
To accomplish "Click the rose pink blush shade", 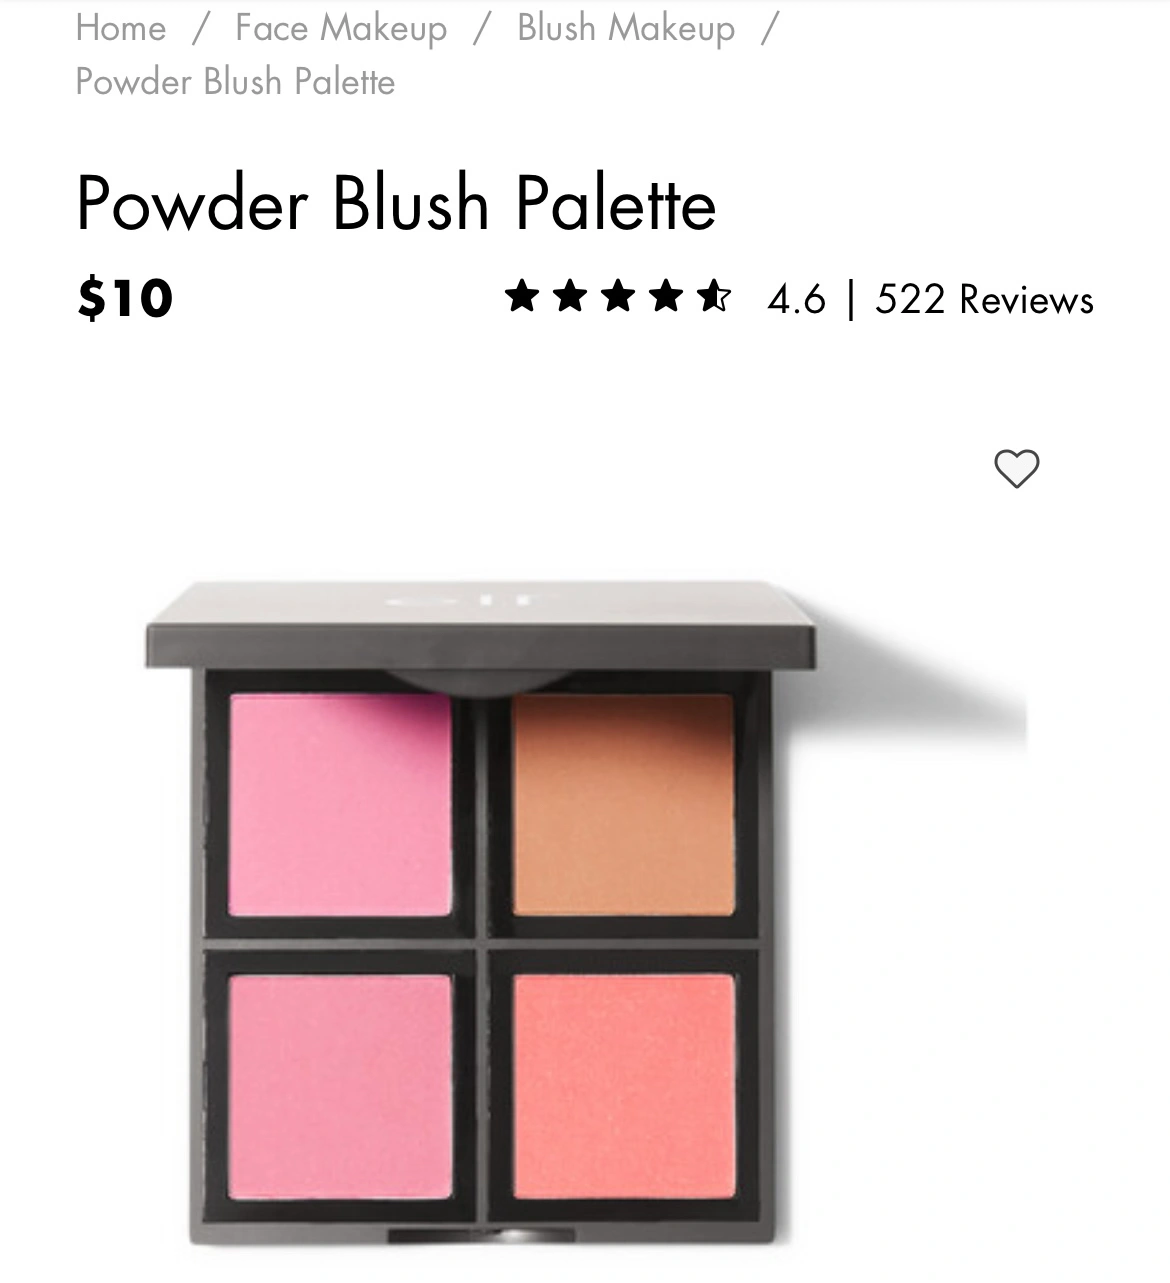I will [x=340, y=1087].
